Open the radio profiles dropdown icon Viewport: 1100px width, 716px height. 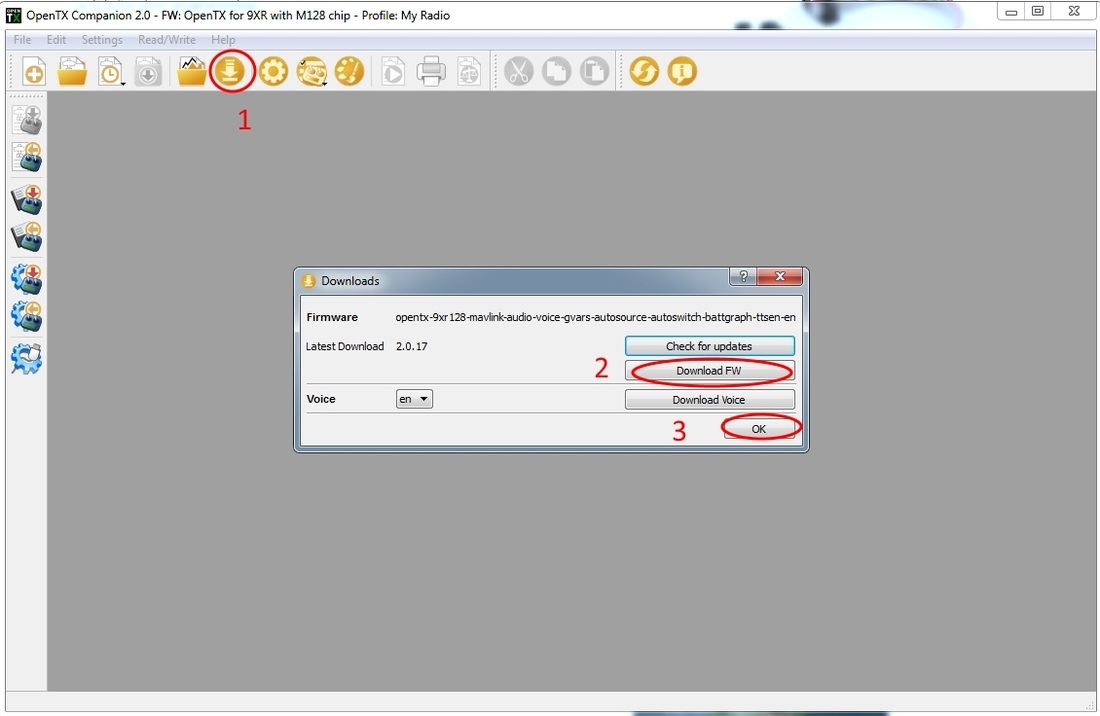pos(312,72)
